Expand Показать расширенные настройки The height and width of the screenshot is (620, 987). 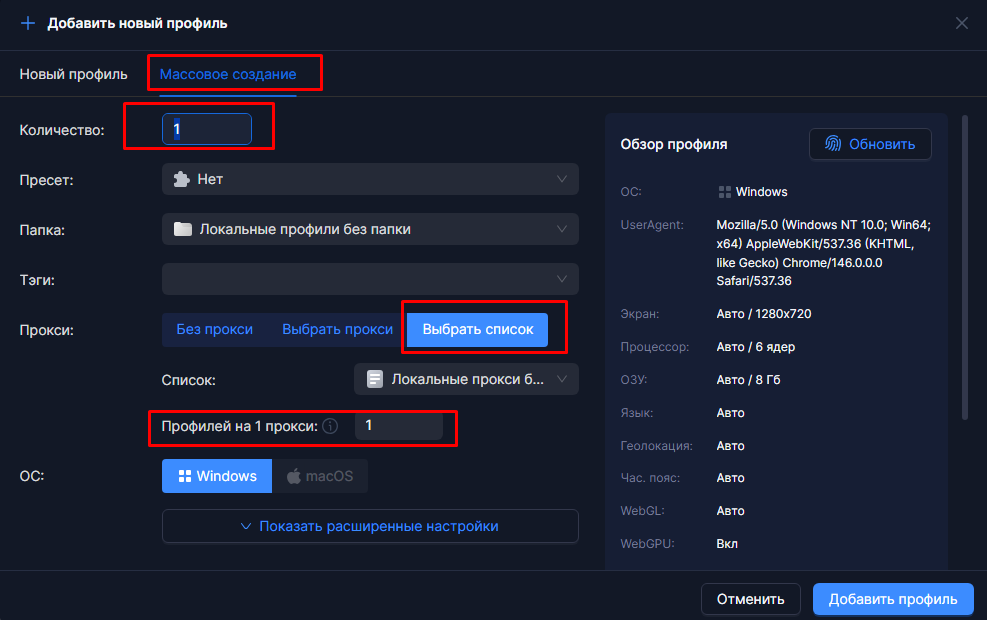[370, 526]
